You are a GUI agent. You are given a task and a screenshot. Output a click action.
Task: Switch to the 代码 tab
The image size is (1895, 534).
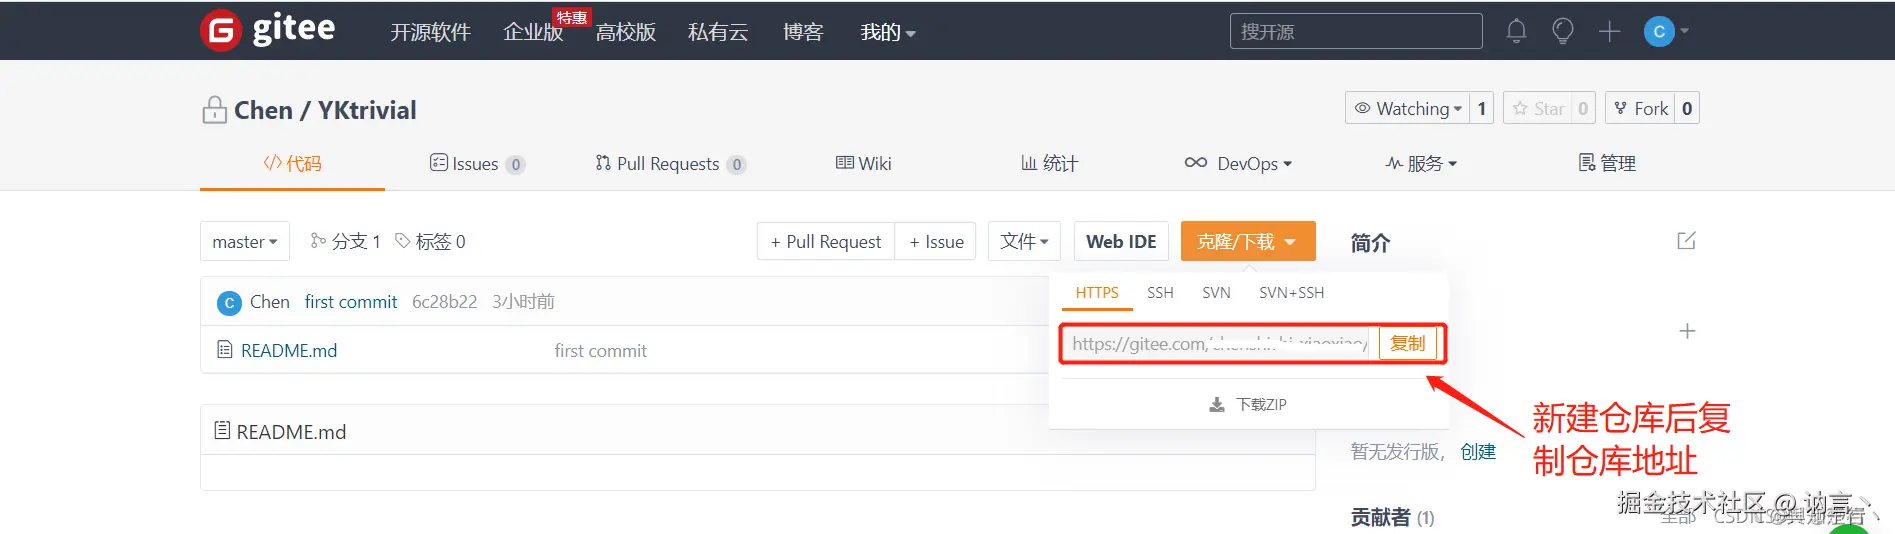[x=292, y=163]
